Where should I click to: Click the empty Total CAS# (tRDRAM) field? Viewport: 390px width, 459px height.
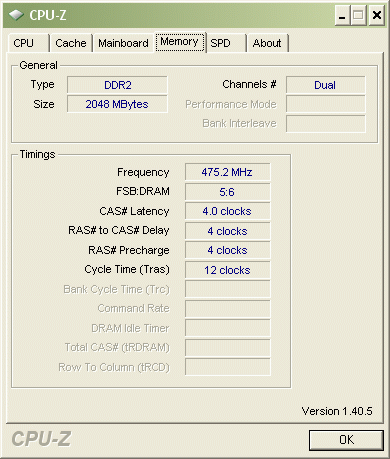coord(228,348)
